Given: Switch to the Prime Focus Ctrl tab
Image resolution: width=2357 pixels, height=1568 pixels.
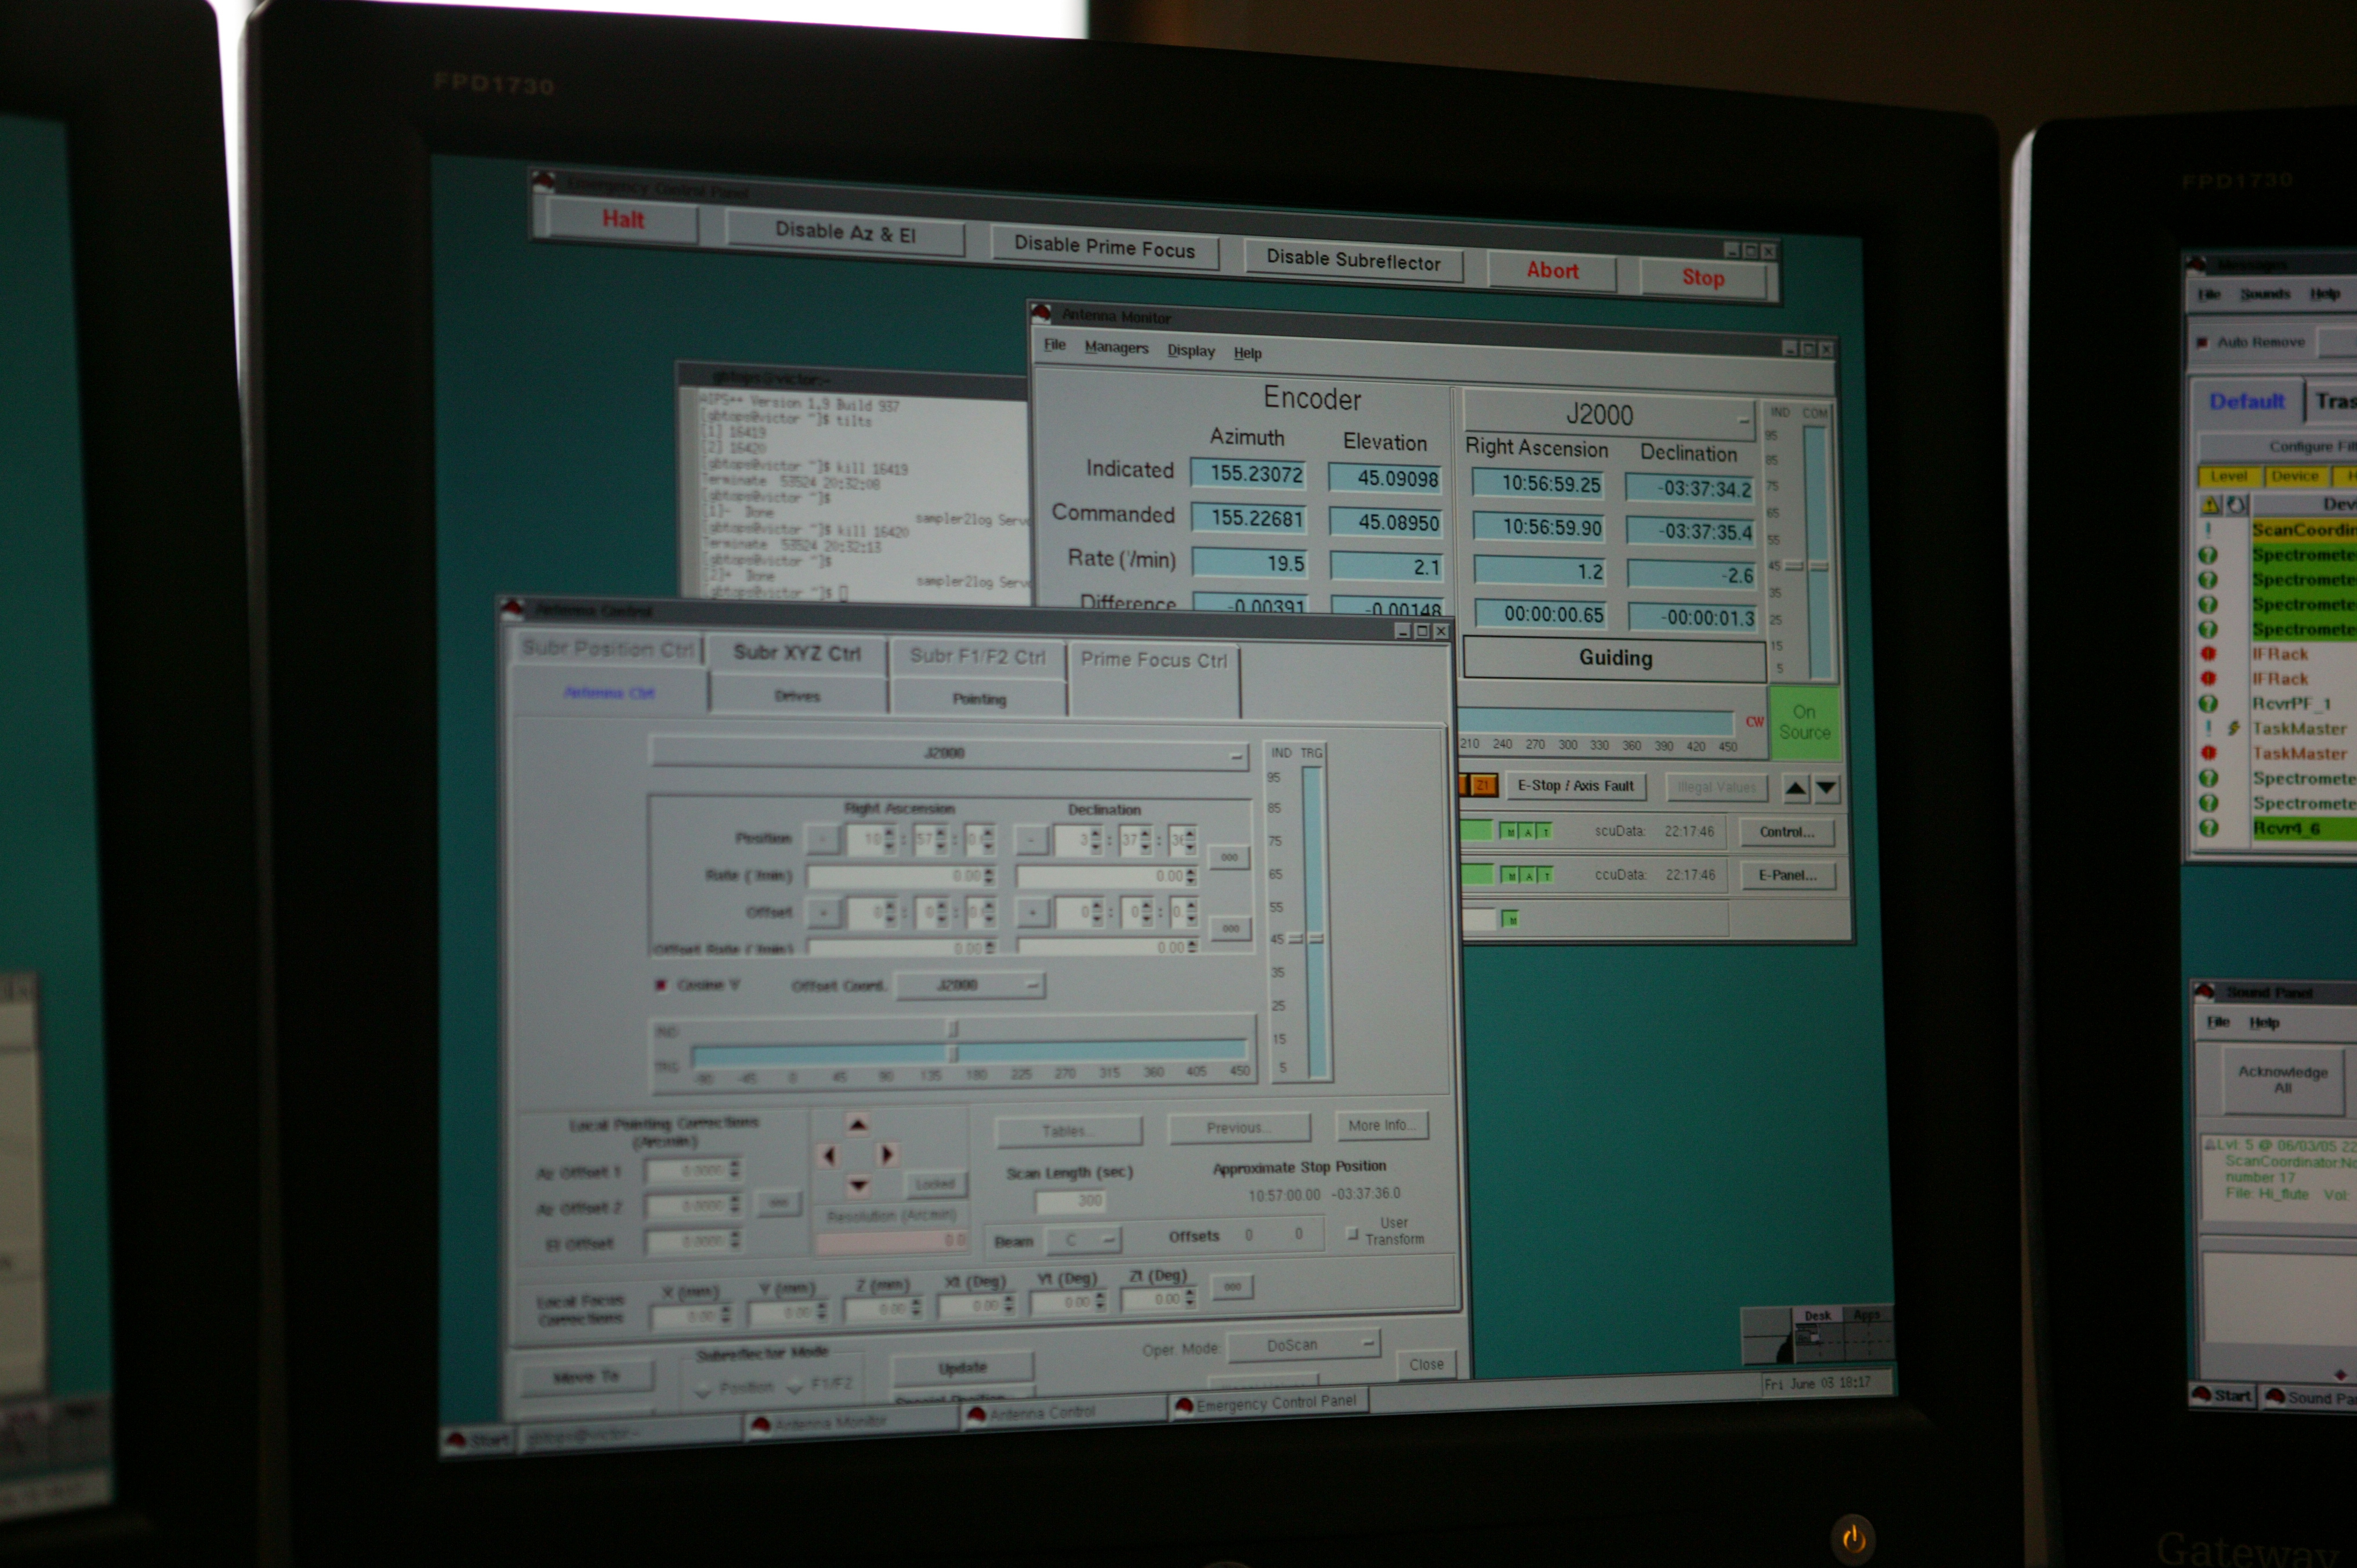Looking at the screenshot, I should 1154,660.
